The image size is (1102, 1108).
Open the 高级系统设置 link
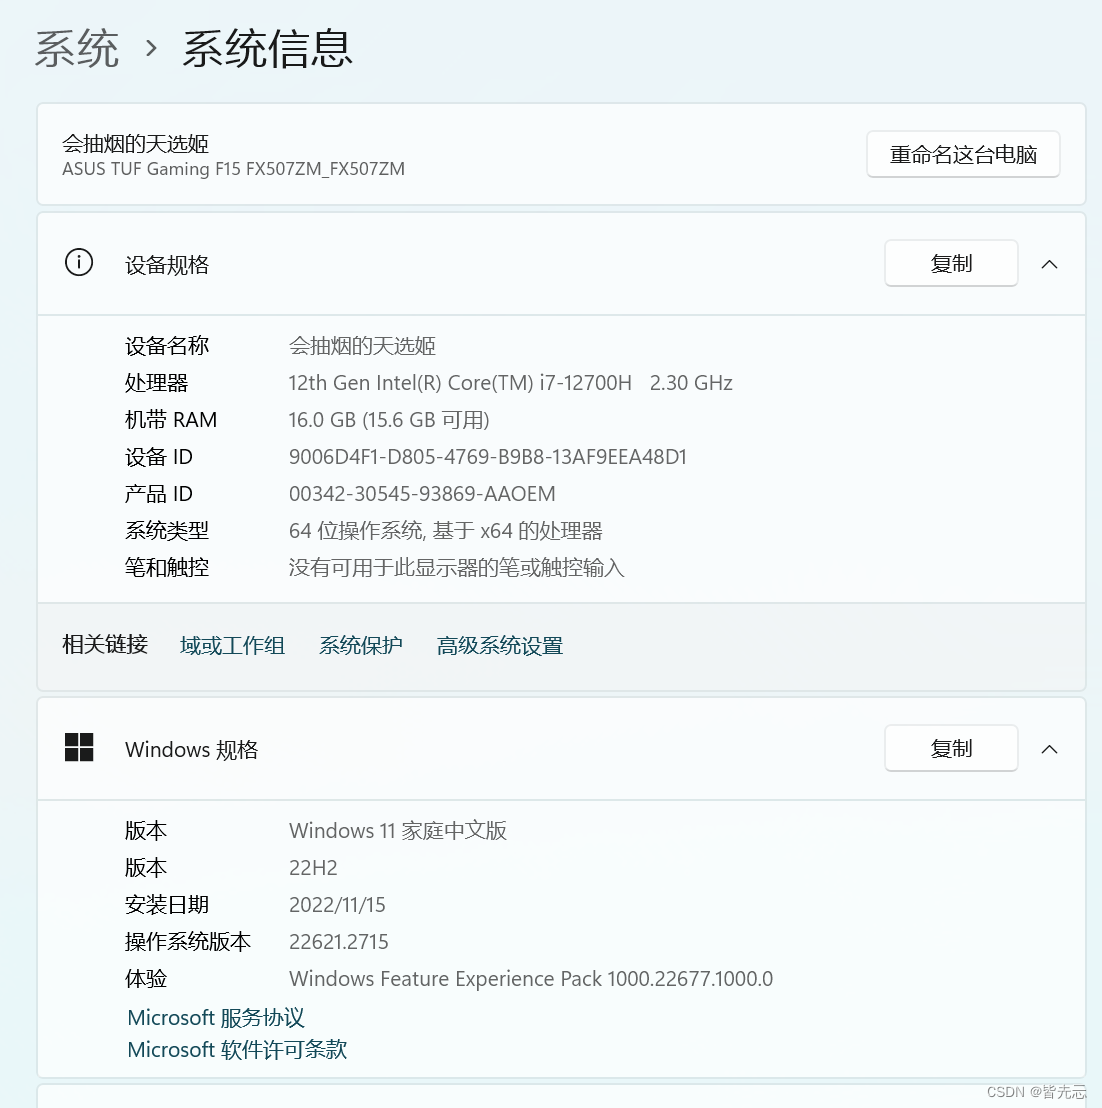[x=499, y=645]
